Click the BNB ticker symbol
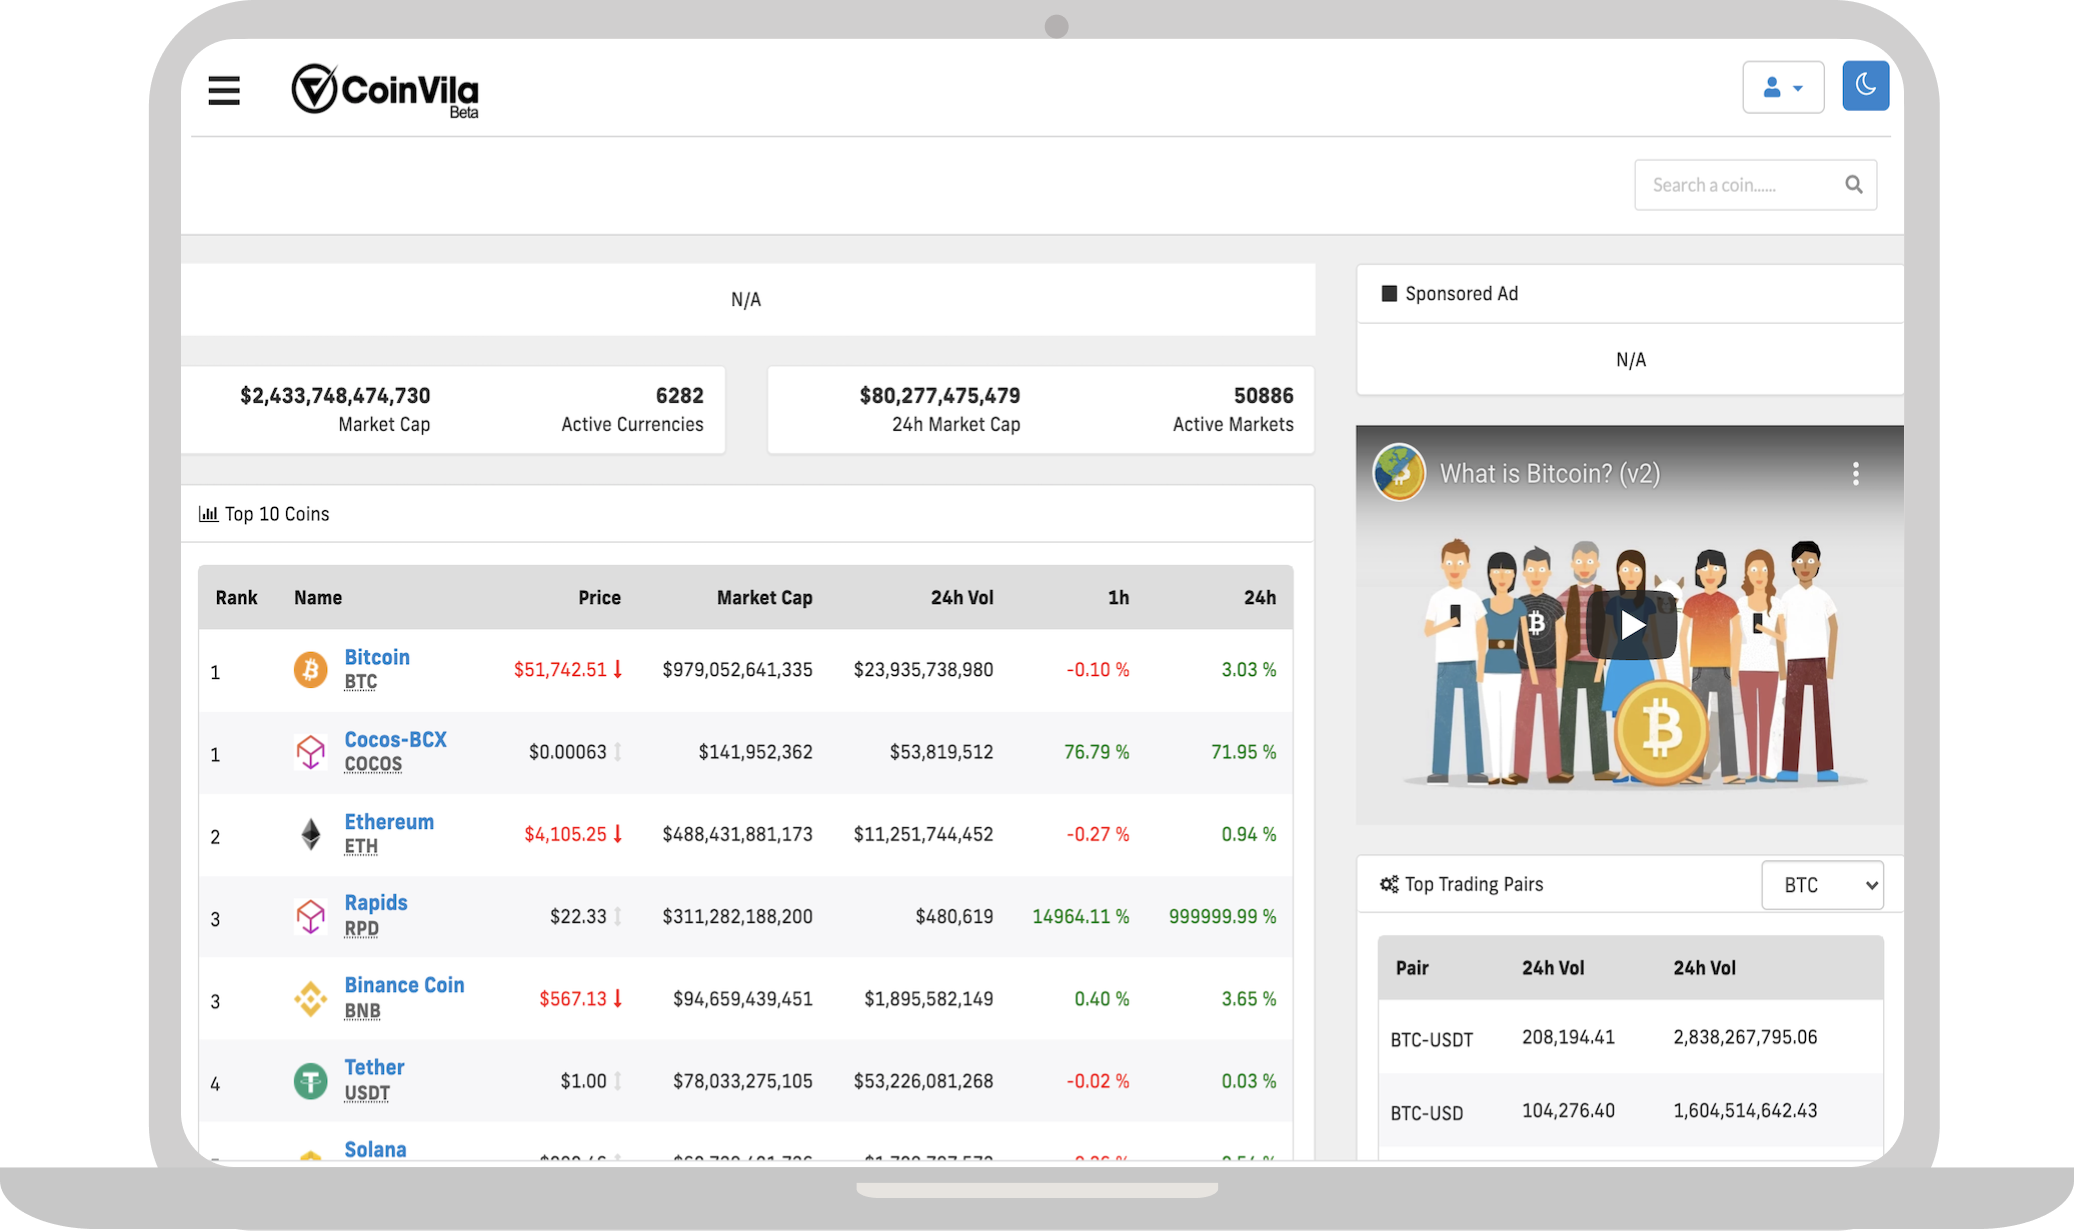Image resolution: width=2074 pixels, height=1231 pixels. pyautogui.click(x=362, y=1011)
